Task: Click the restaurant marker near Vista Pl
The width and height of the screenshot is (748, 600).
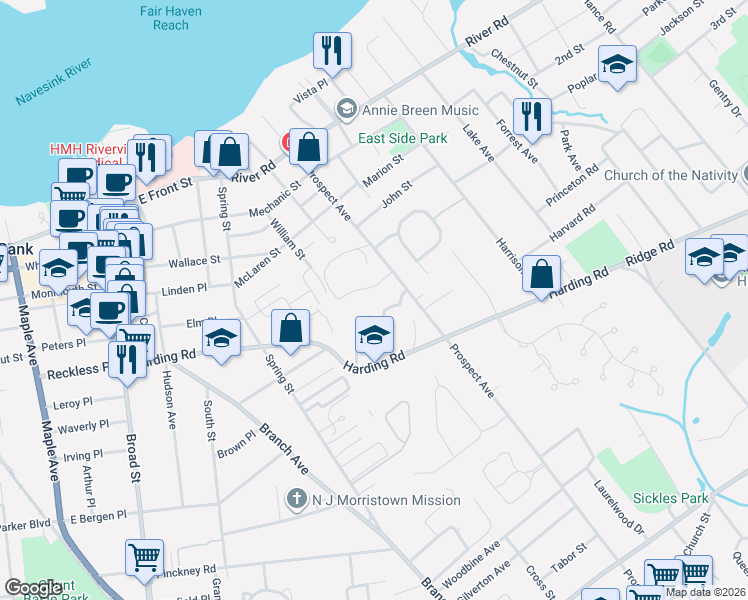Action: tap(332, 51)
